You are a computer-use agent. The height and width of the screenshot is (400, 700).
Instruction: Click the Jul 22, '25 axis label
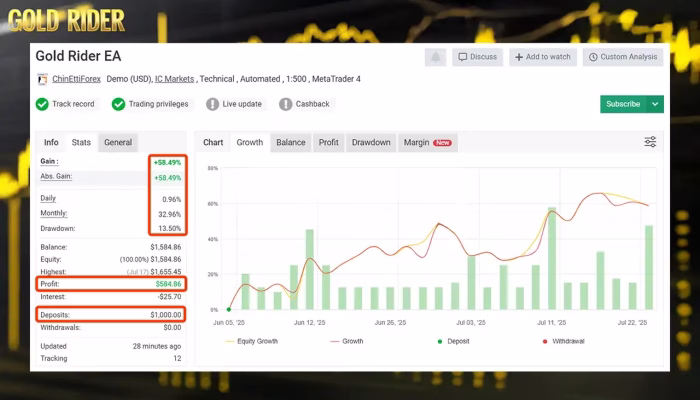(632, 322)
